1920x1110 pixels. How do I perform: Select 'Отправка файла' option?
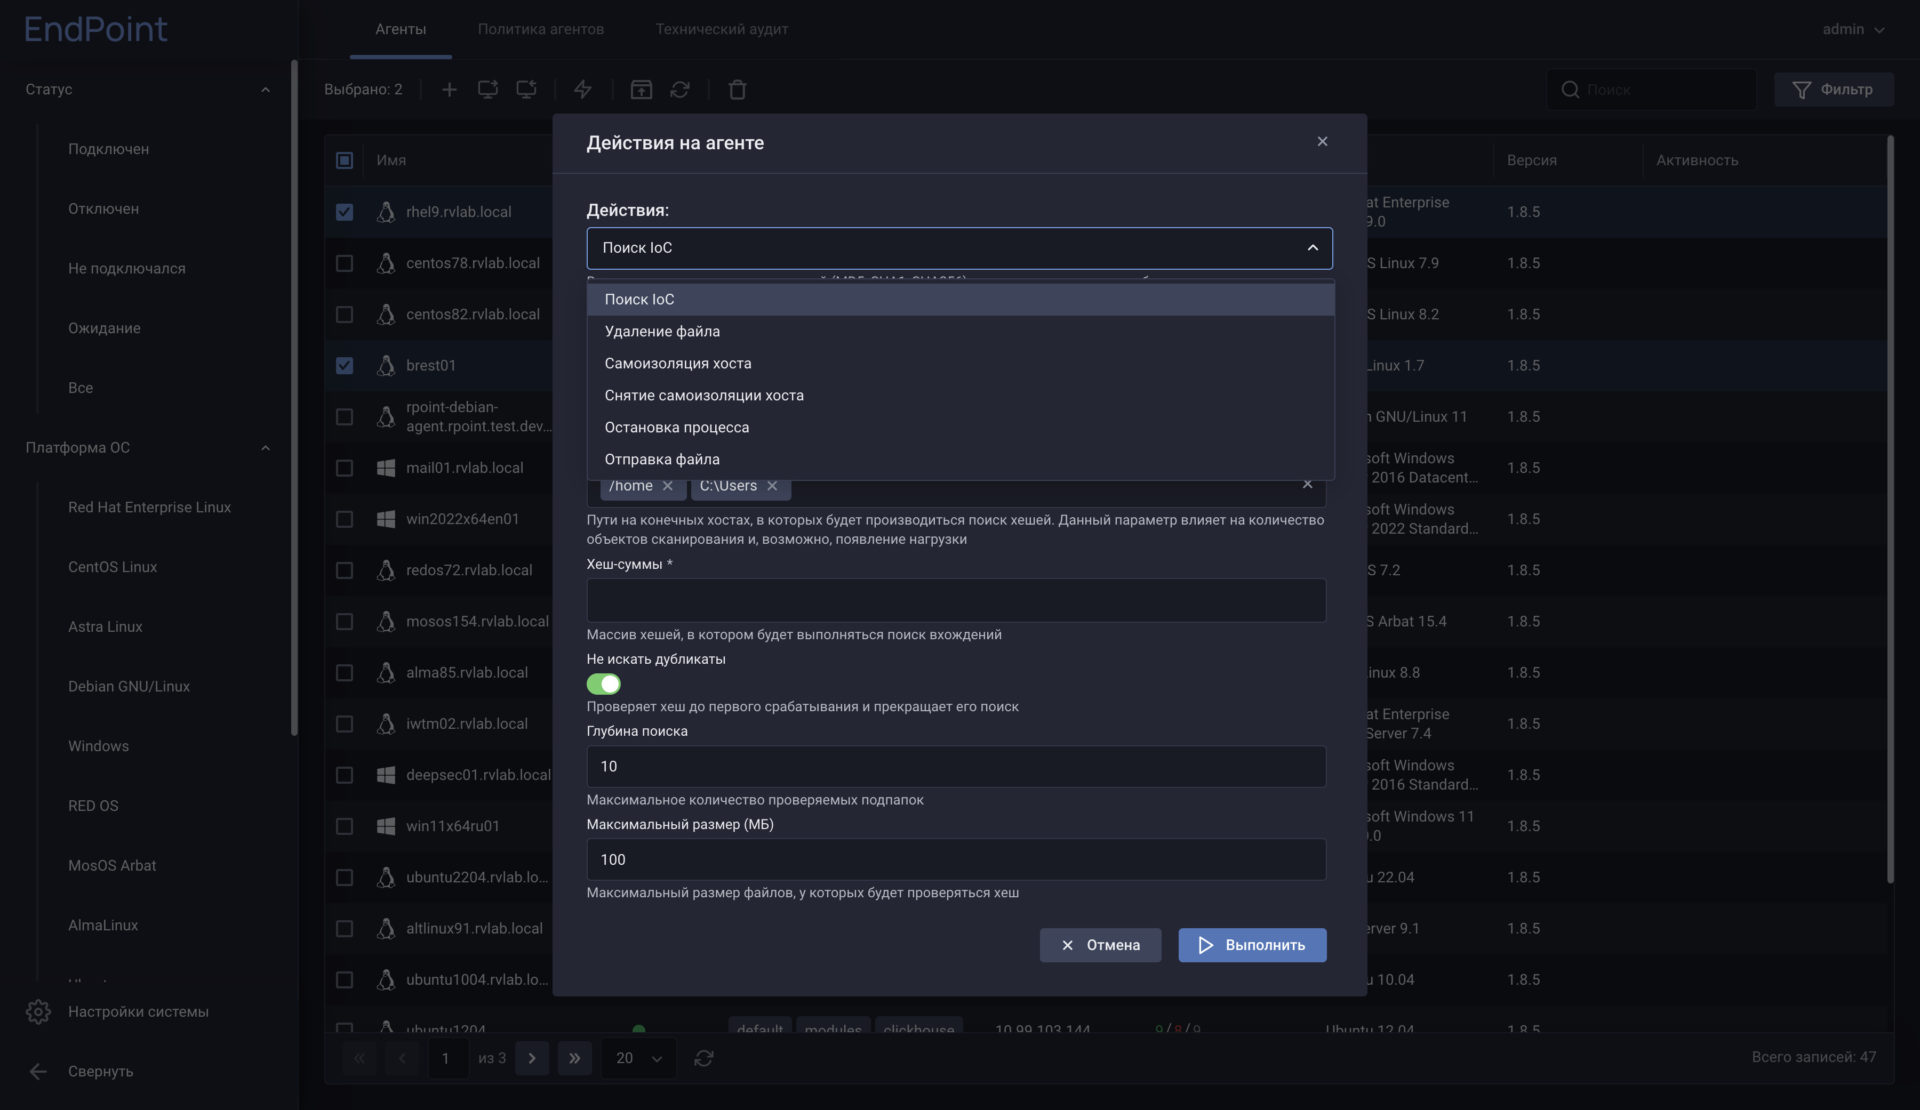coord(960,460)
